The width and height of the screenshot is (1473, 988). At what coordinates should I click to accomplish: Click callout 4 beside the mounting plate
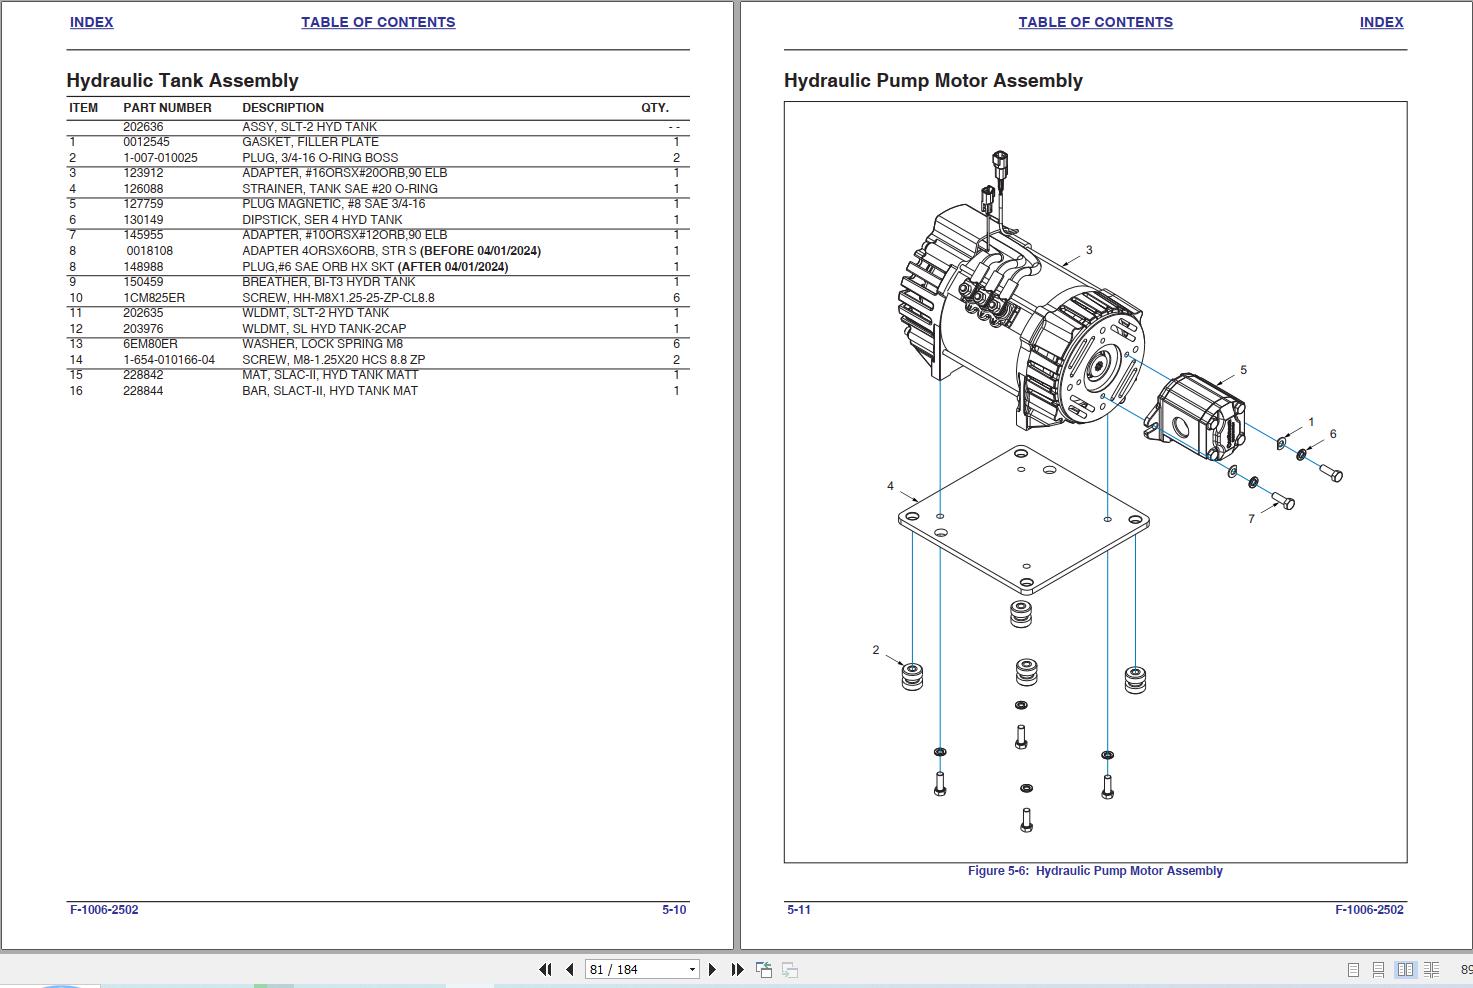tap(890, 486)
